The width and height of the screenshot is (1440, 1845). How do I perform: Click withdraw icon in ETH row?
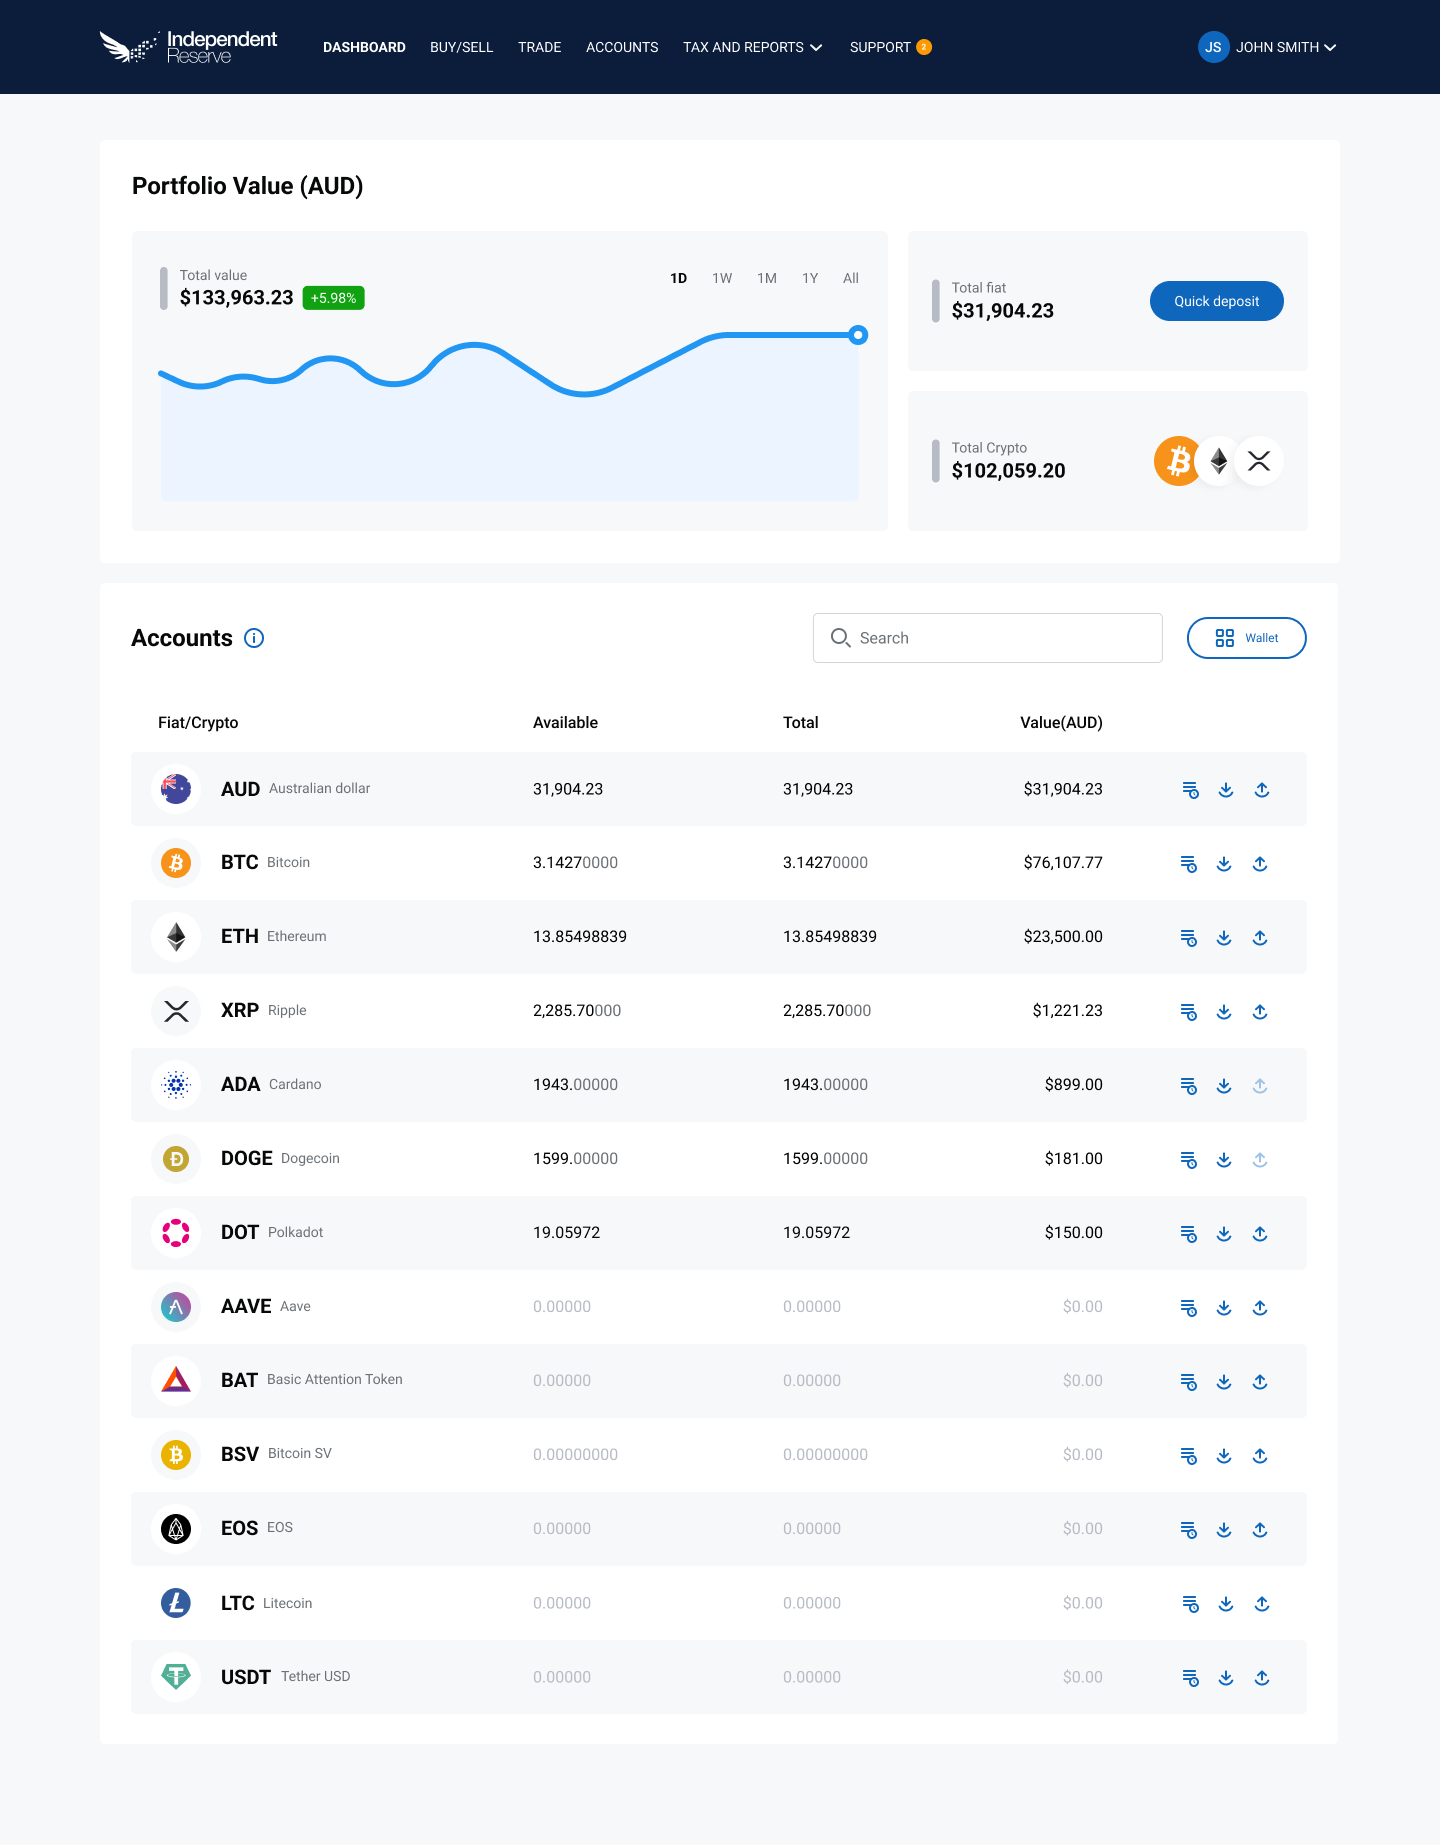(x=1260, y=938)
